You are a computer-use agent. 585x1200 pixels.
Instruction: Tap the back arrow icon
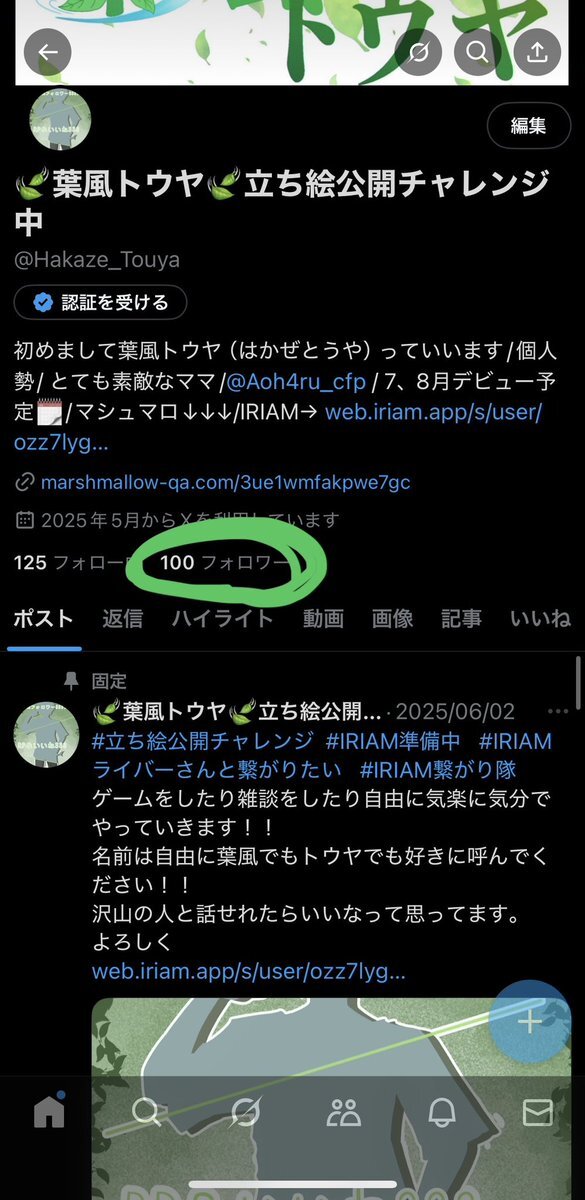(48, 54)
